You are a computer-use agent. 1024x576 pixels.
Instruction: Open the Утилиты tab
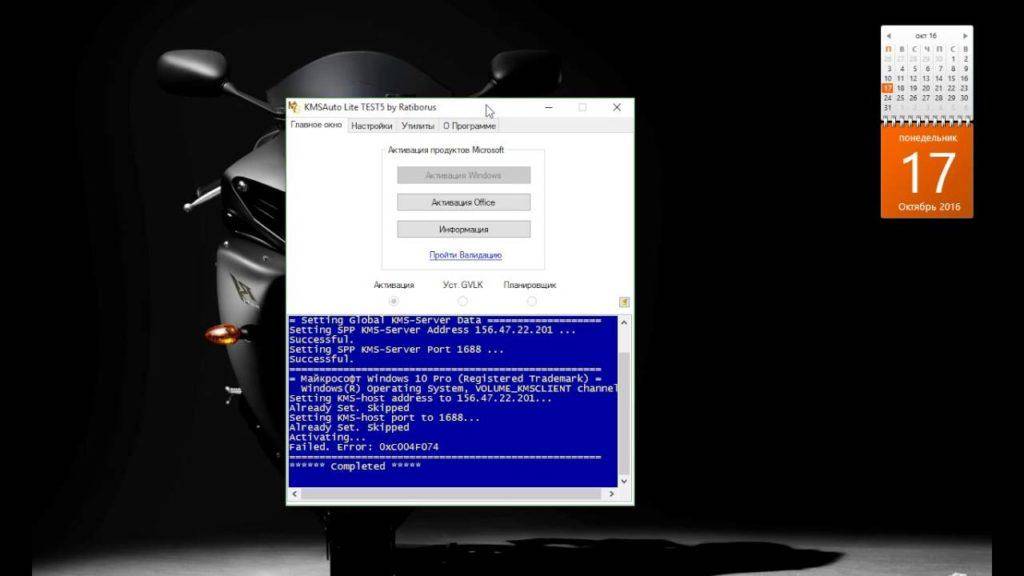417,126
